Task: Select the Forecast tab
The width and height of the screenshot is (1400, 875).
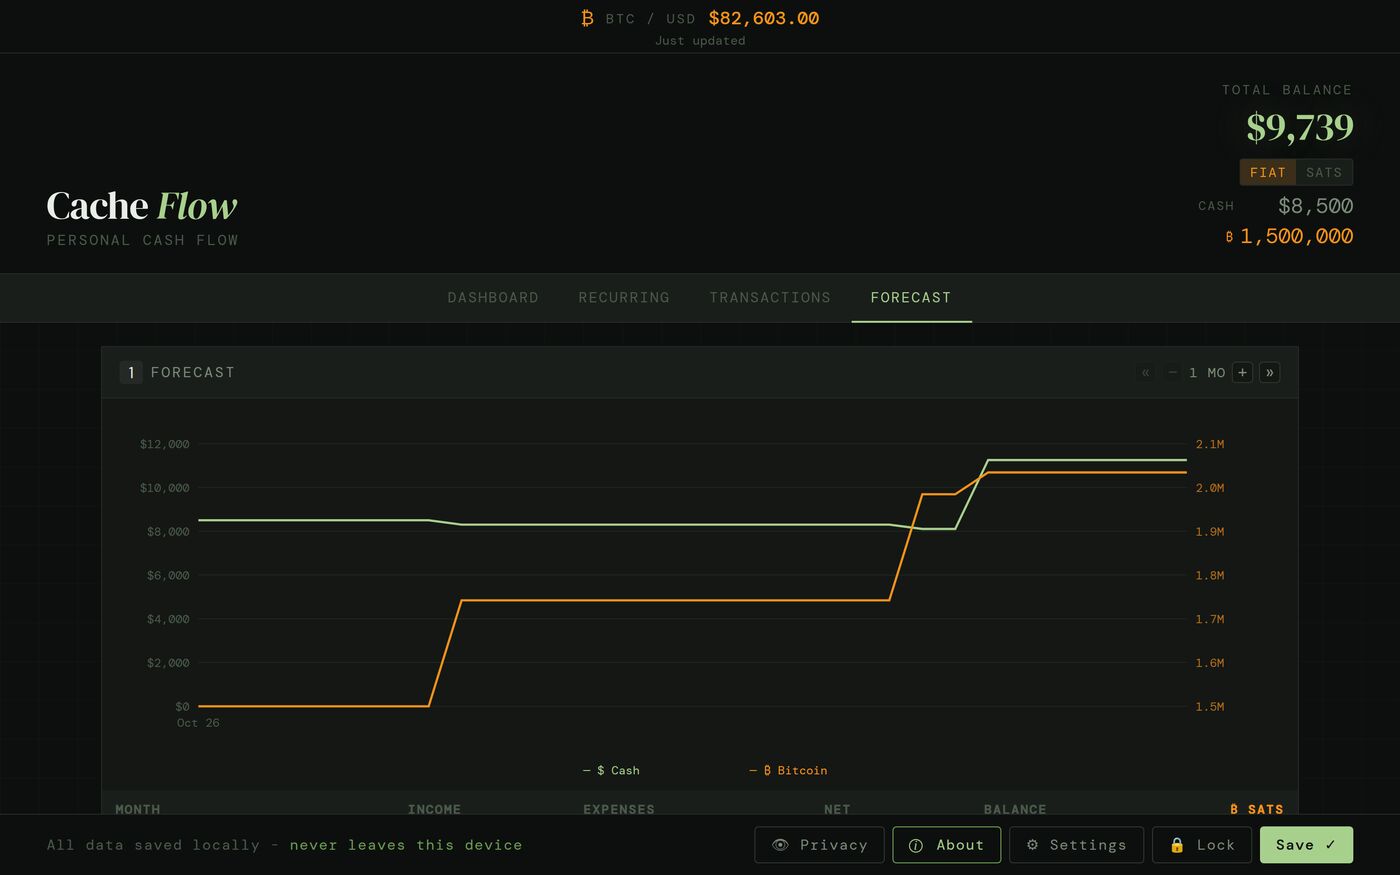Action: (911, 298)
